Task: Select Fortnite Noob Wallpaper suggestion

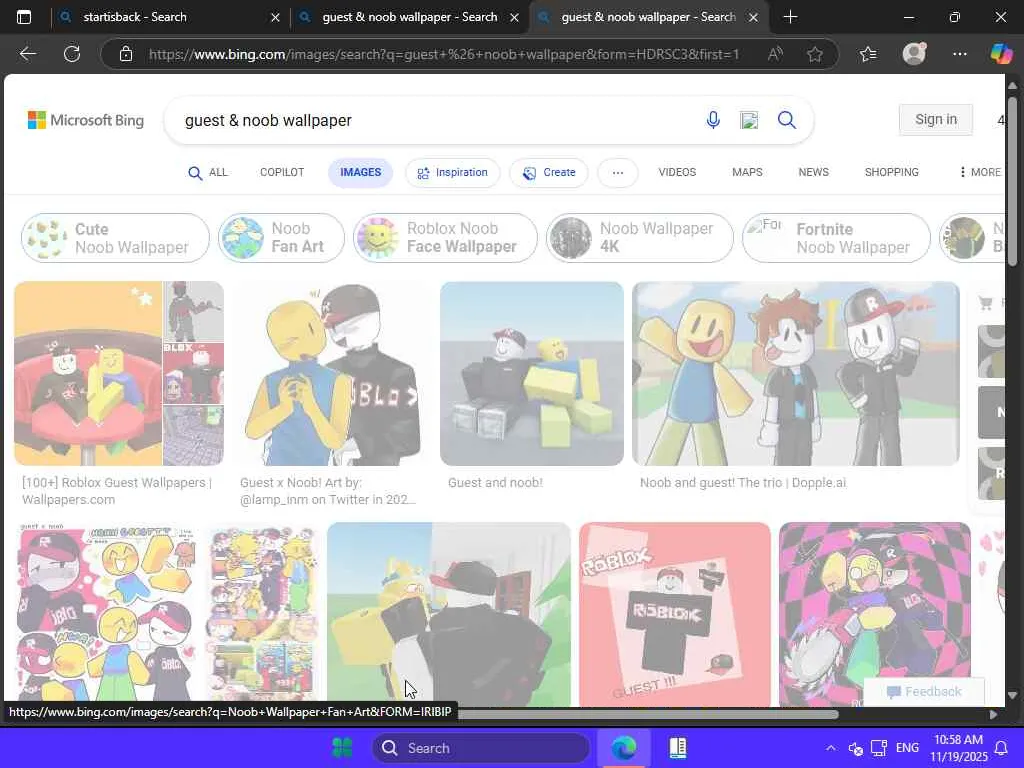Action: click(x=837, y=238)
